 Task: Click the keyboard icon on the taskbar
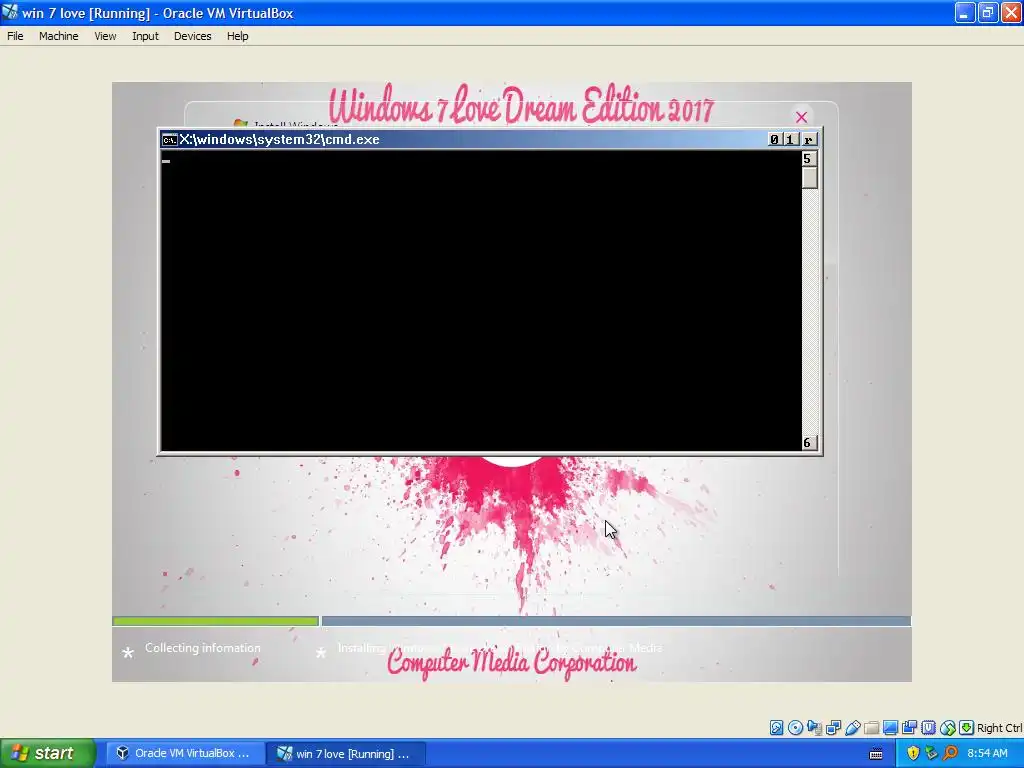[x=876, y=754]
